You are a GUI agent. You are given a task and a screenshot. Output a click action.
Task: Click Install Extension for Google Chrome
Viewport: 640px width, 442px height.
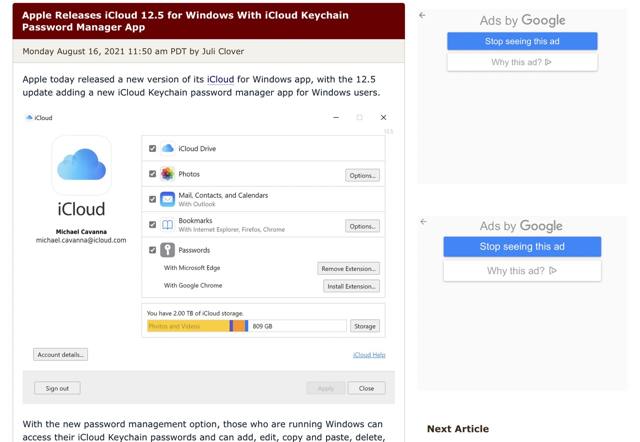[349, 286]
